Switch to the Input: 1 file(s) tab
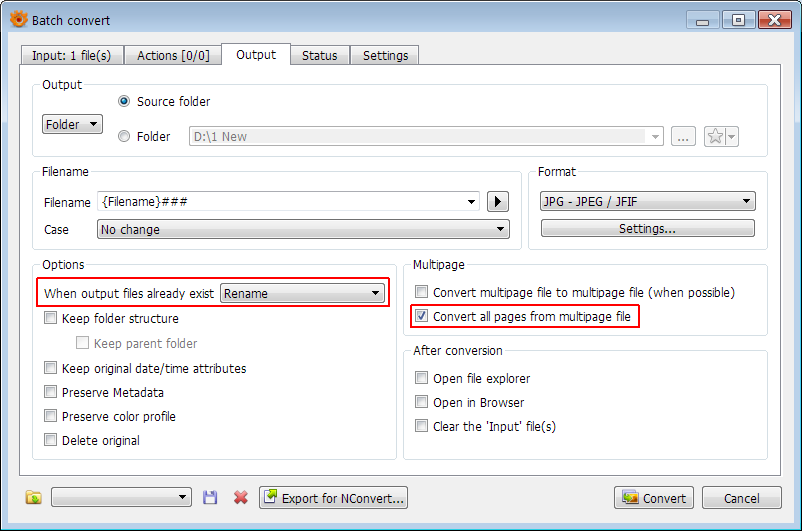Viewport: 802px width, 531px height. [72, 55]
